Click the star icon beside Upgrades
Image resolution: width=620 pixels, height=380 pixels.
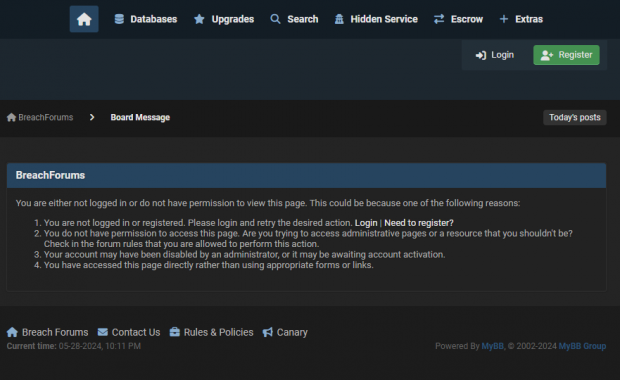pyautogui.click(x=199, y=19)
